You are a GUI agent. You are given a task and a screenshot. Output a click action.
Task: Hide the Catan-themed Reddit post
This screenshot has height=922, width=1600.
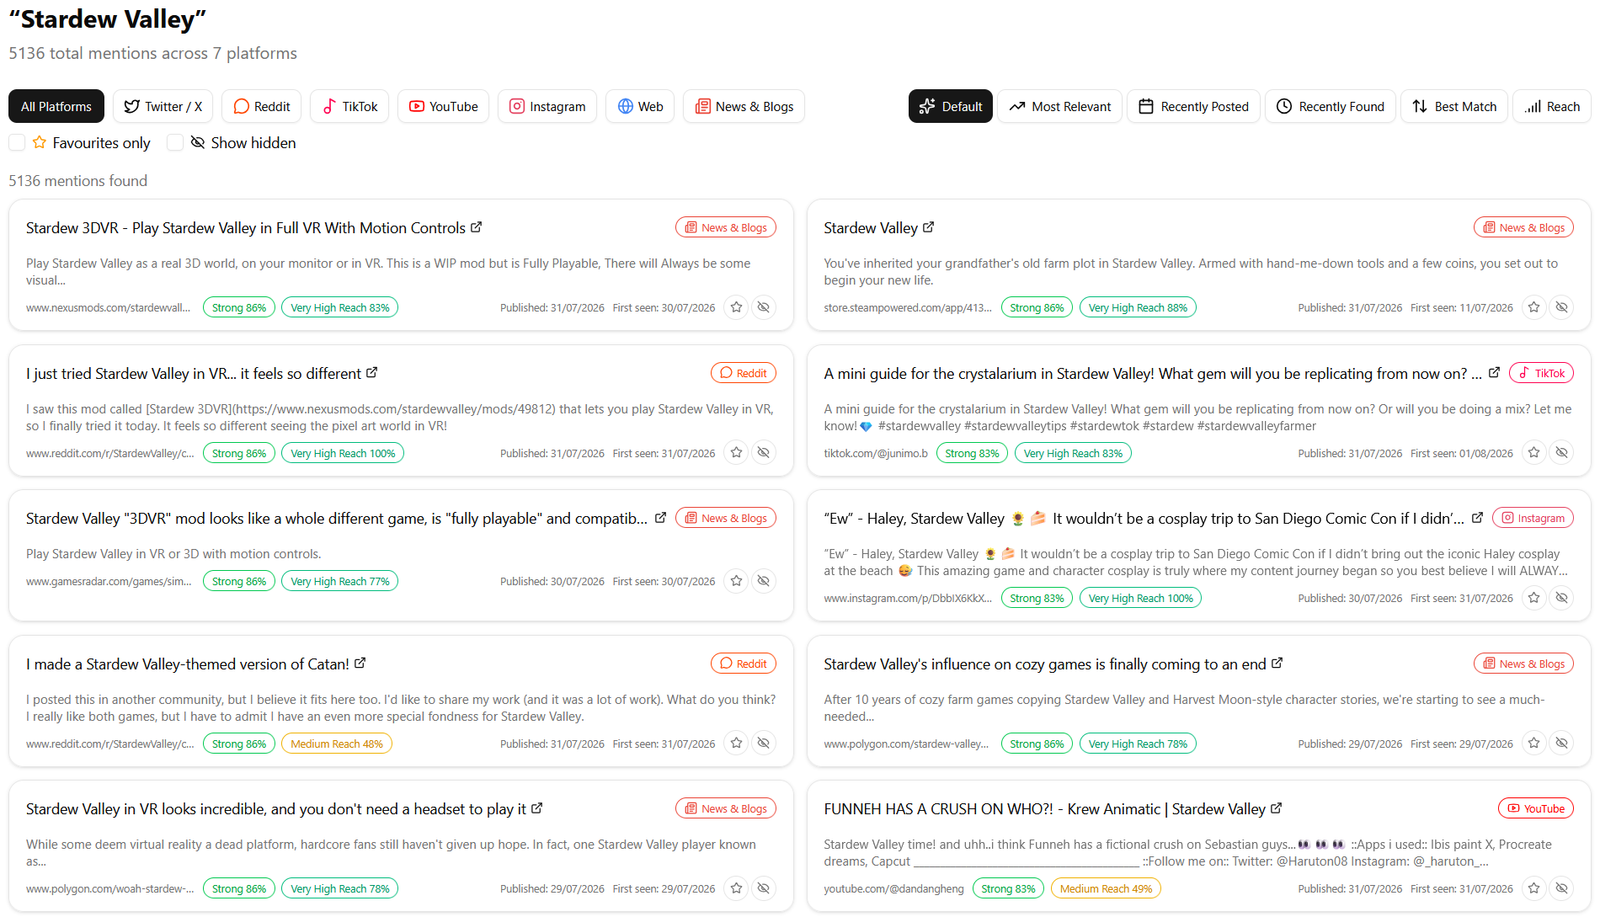(x=764, y=744)
